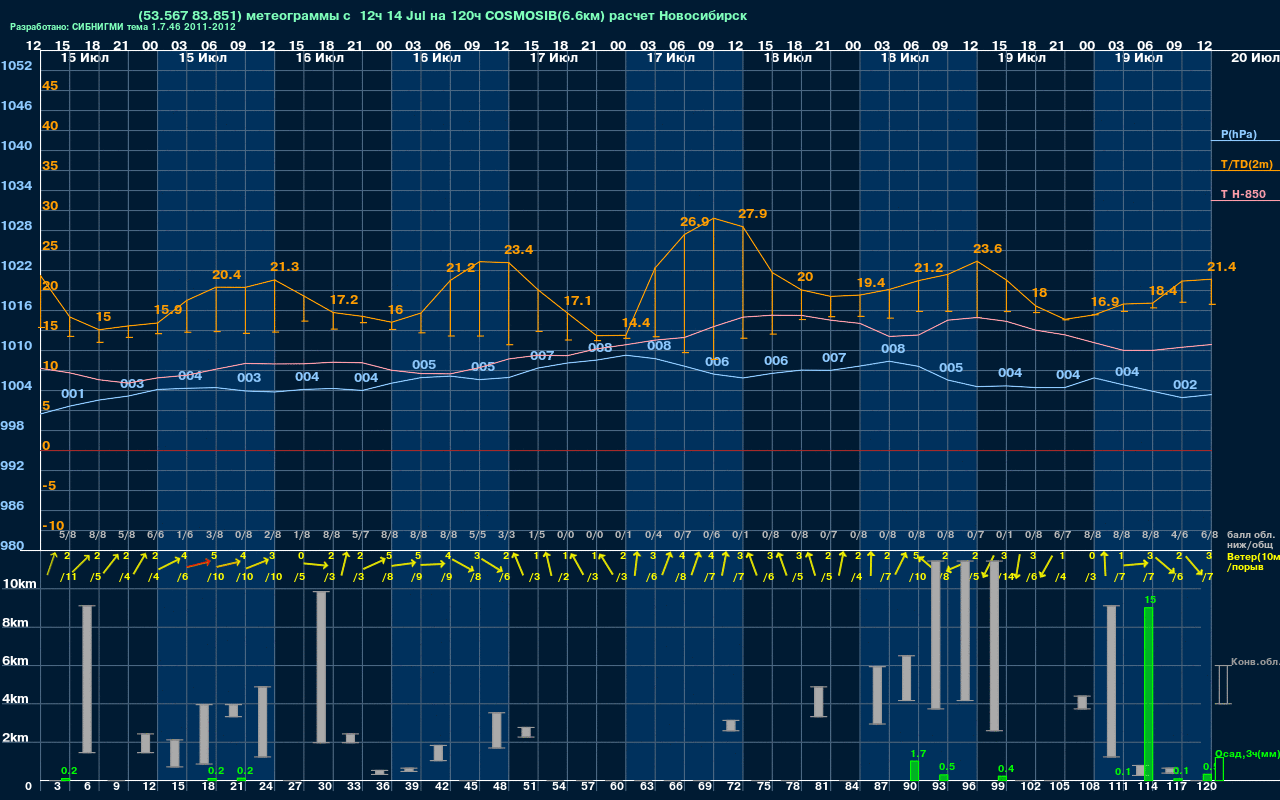Click the 001 pressure value label

coord(72,394)
